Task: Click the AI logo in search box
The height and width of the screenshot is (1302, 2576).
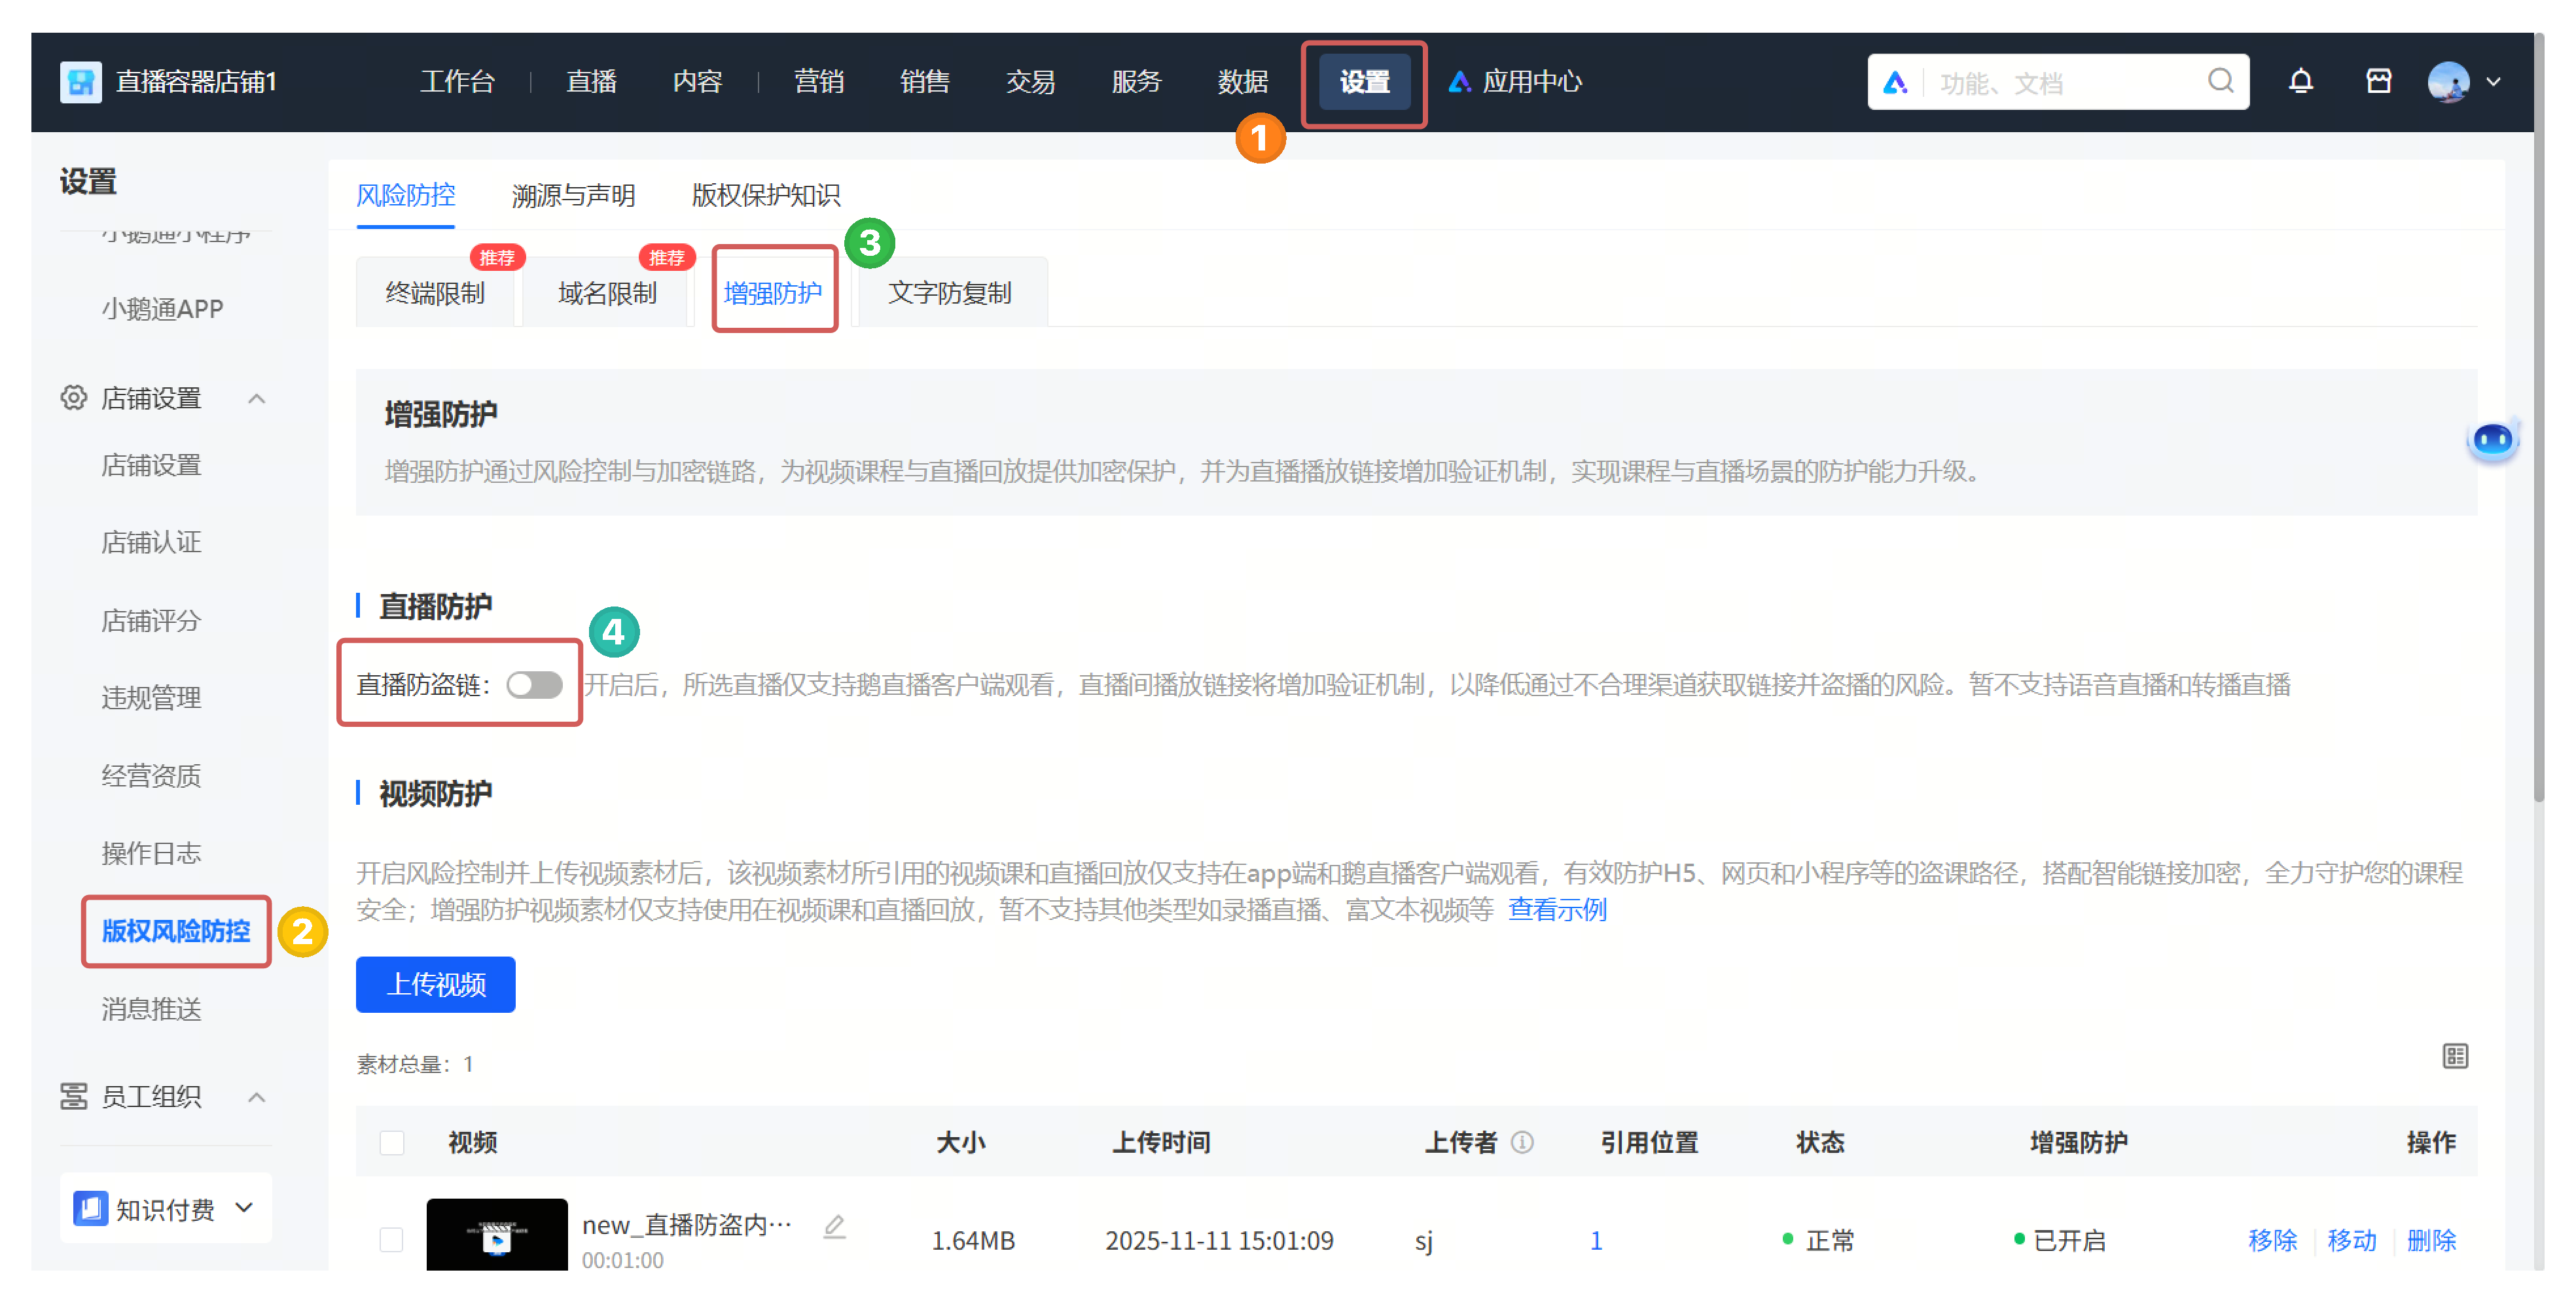Action: pos(1895,82)
